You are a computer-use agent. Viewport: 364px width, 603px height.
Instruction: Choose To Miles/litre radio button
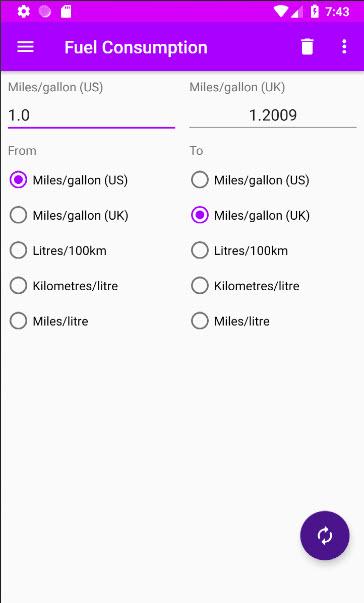(x=230, y=321)
